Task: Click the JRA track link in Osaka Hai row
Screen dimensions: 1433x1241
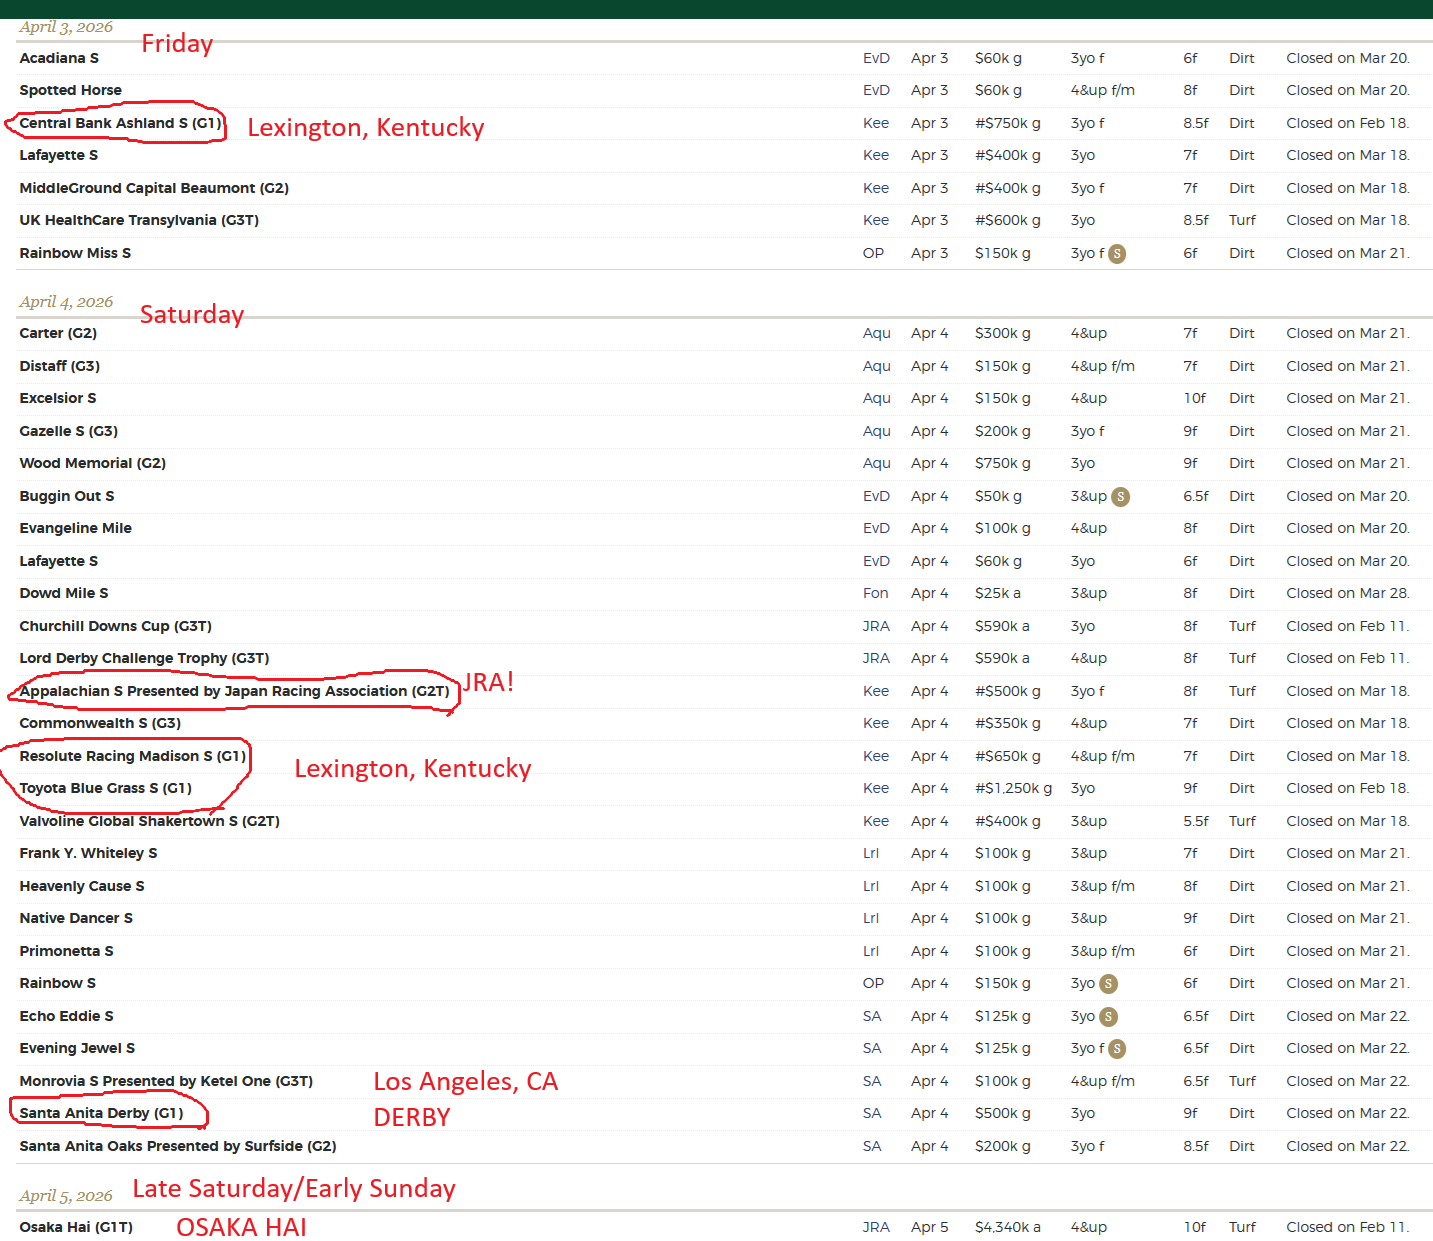Action: coord(876,1227)
